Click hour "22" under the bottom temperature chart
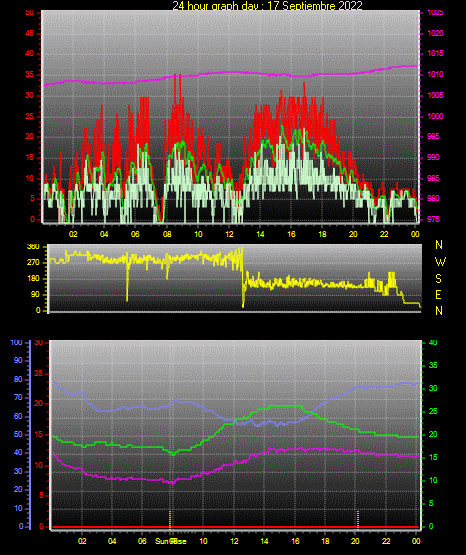The height and width of the screenshot is (555, 466). (x=386, y=541)
